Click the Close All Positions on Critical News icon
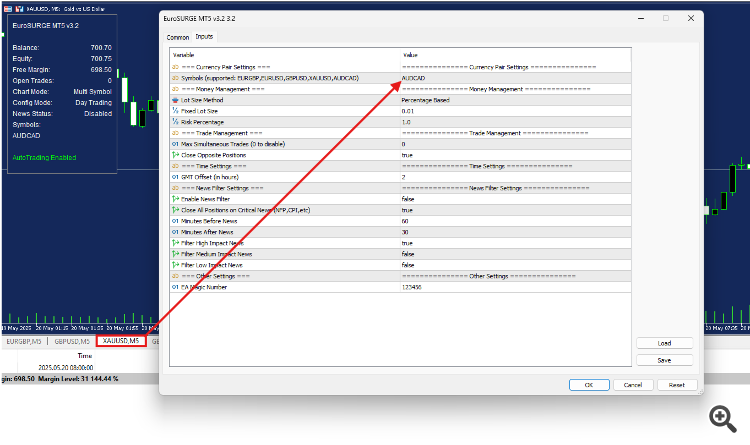Image resolution: width=750 pixels, height=445 pixels. (x=175, y=210)
